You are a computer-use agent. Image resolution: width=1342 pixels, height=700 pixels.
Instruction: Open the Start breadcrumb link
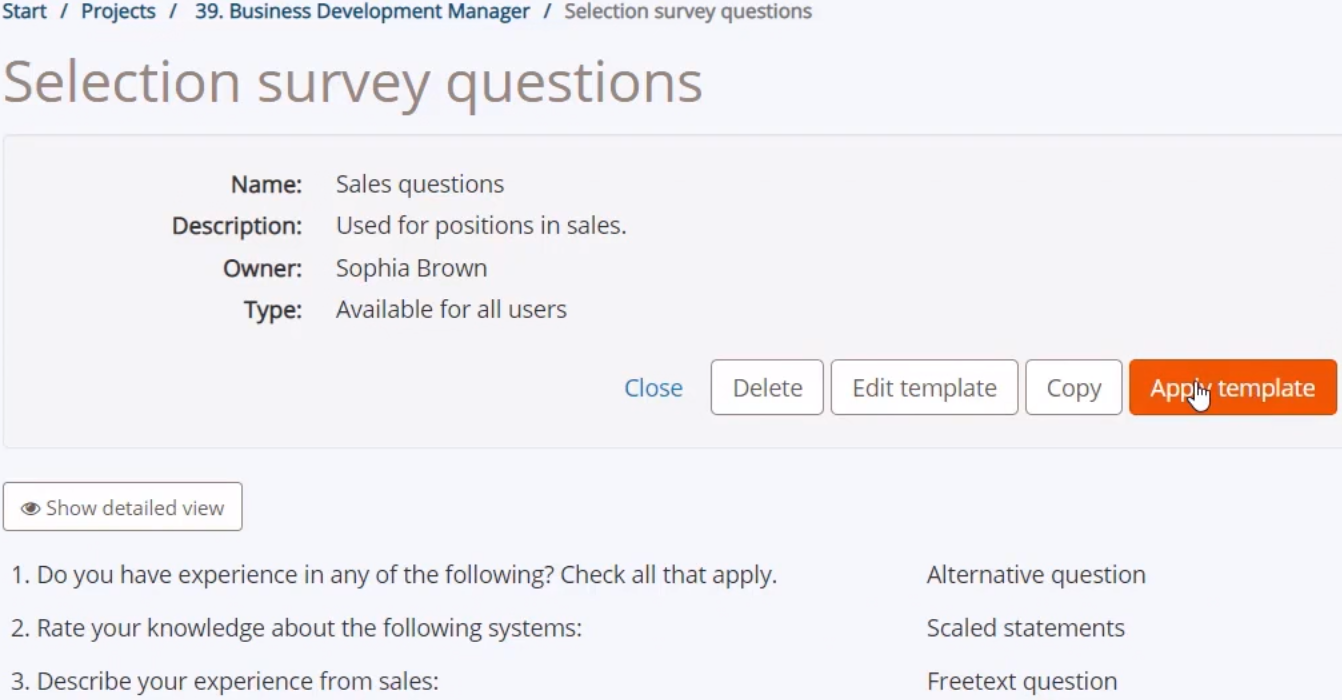(25, 12)
